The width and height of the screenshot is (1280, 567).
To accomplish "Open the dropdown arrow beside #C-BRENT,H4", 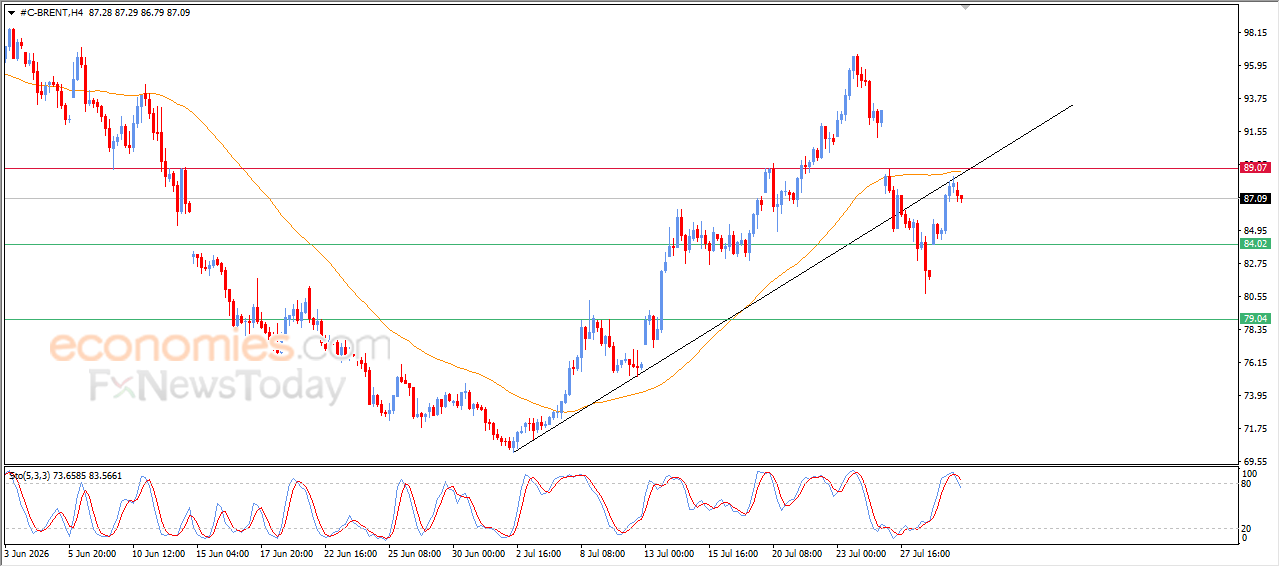I will (11, 12).
